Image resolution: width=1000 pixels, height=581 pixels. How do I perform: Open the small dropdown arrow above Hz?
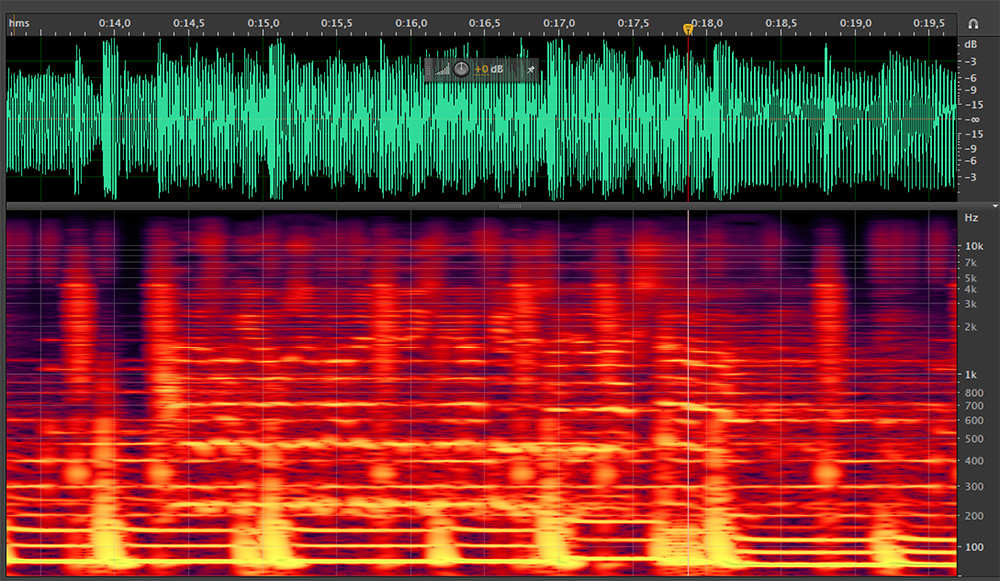(994, 205)
